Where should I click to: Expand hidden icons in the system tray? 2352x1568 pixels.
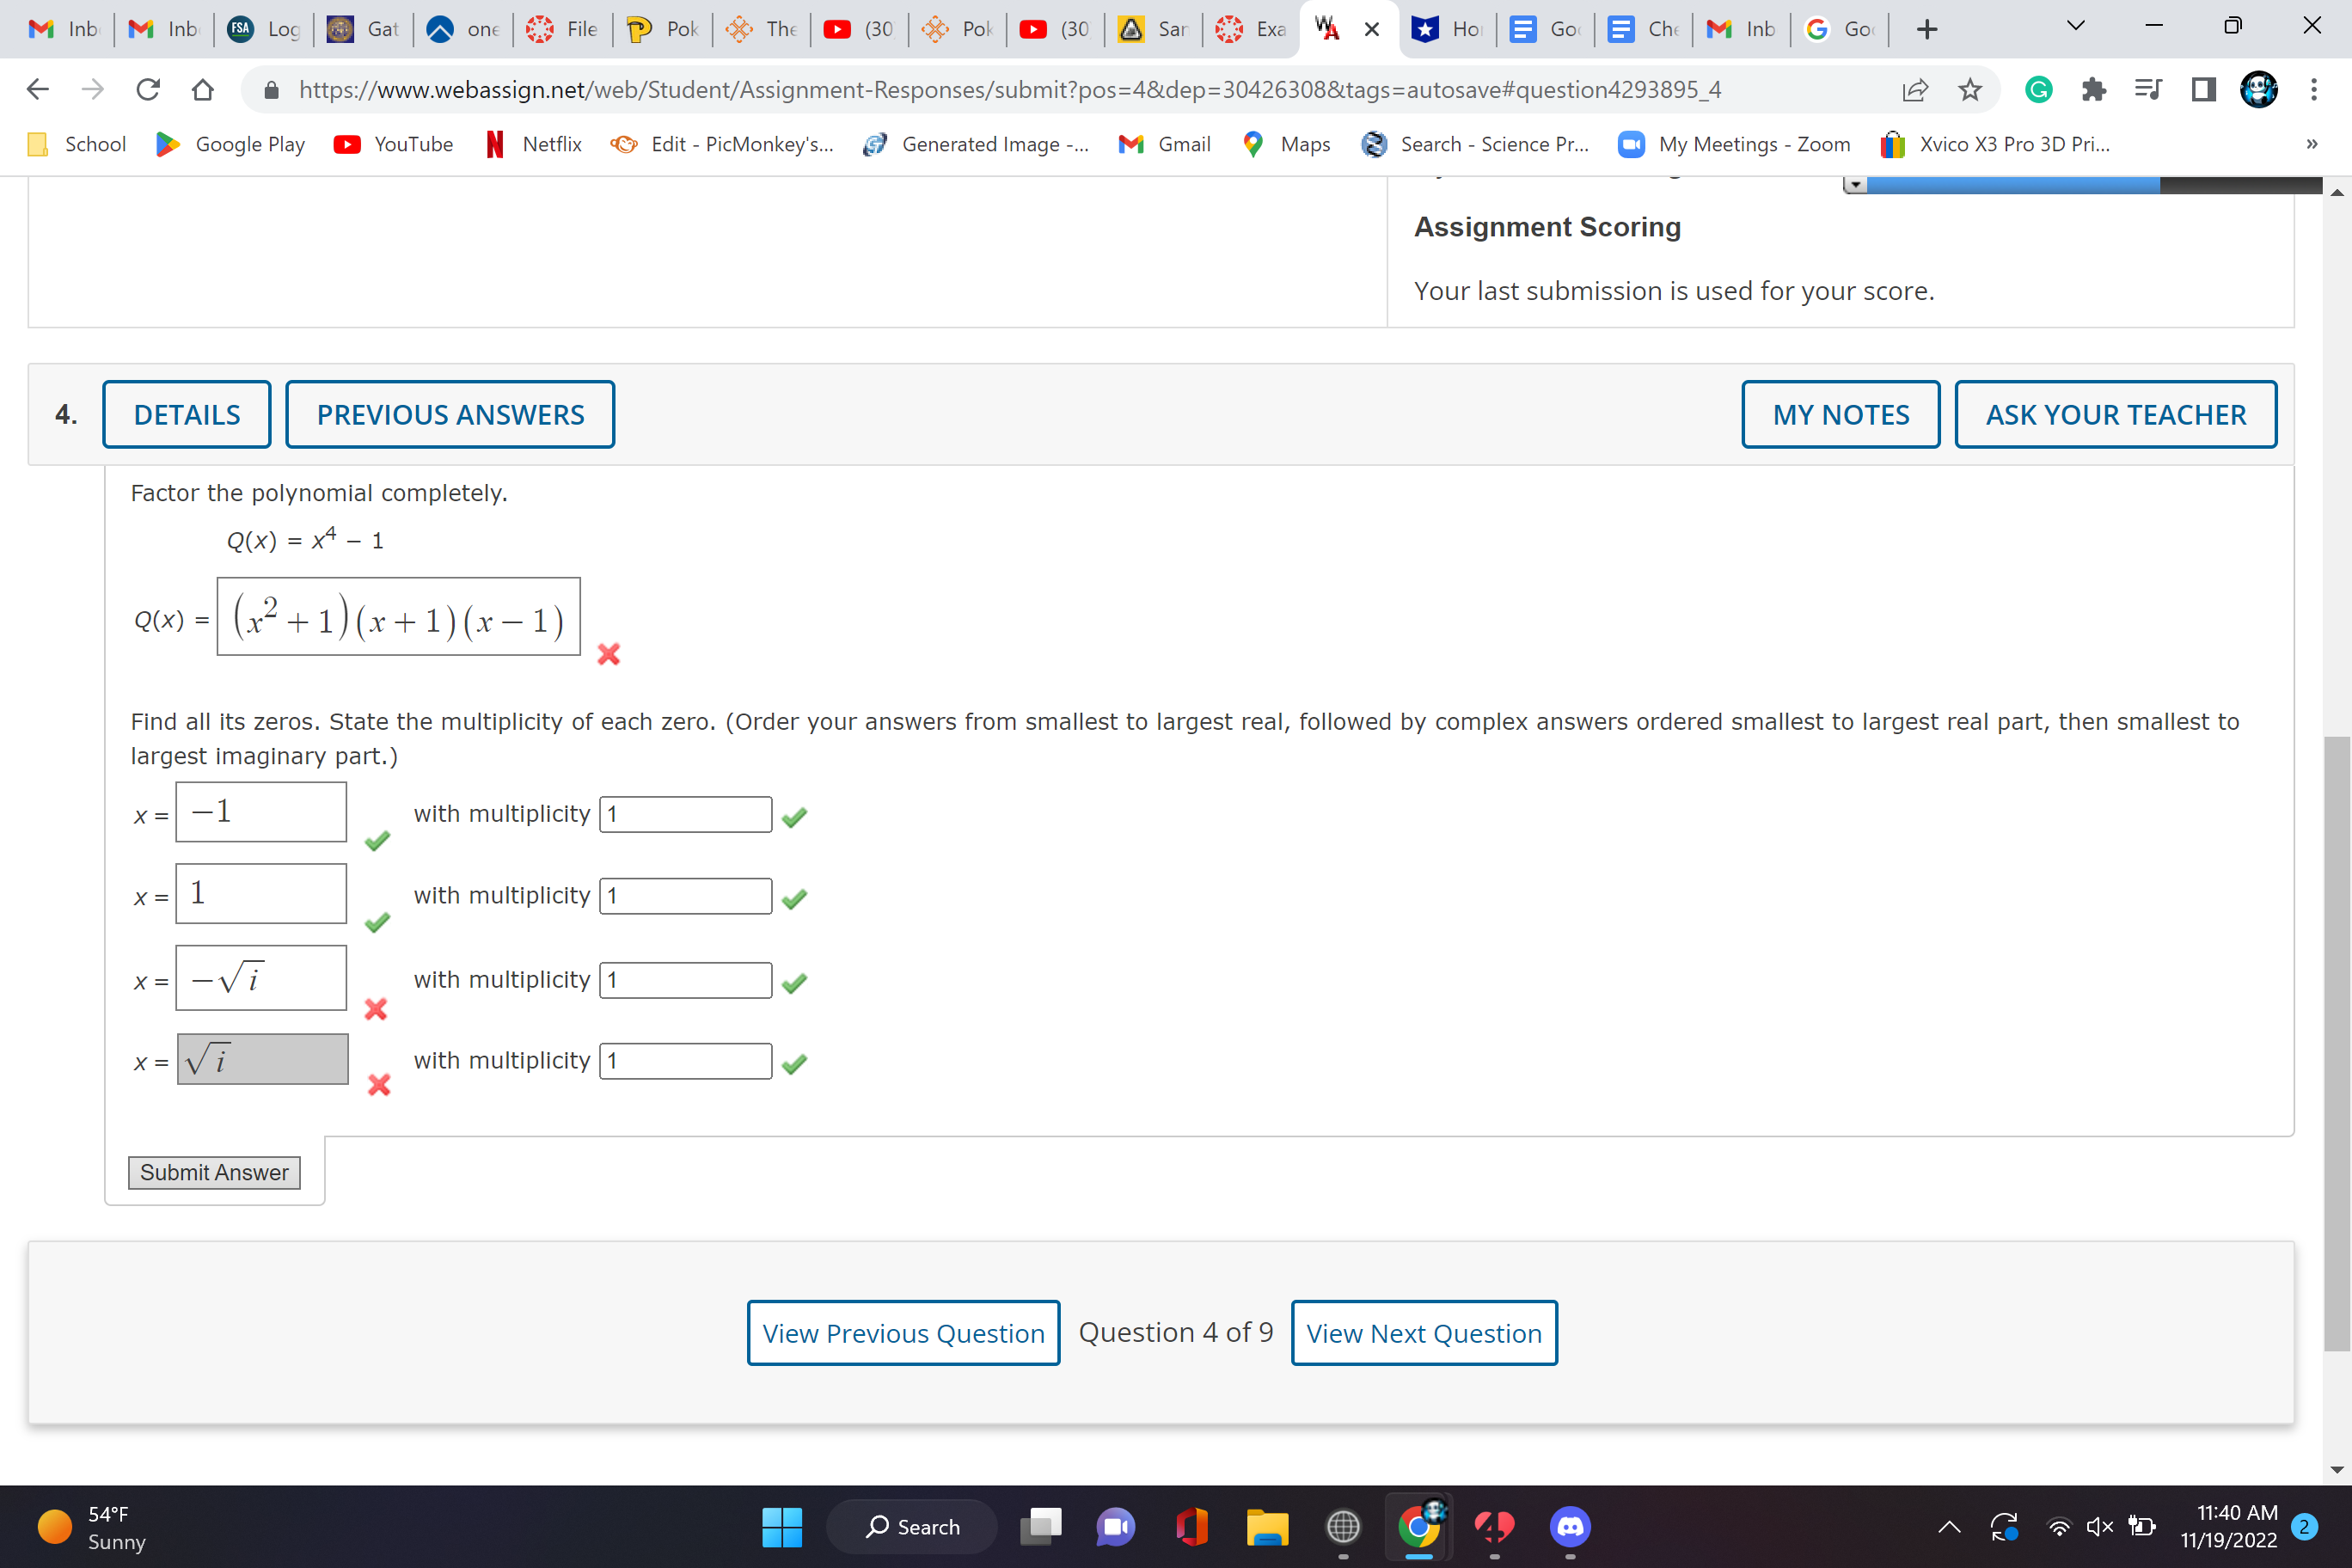click(x=1950, y=1527)
